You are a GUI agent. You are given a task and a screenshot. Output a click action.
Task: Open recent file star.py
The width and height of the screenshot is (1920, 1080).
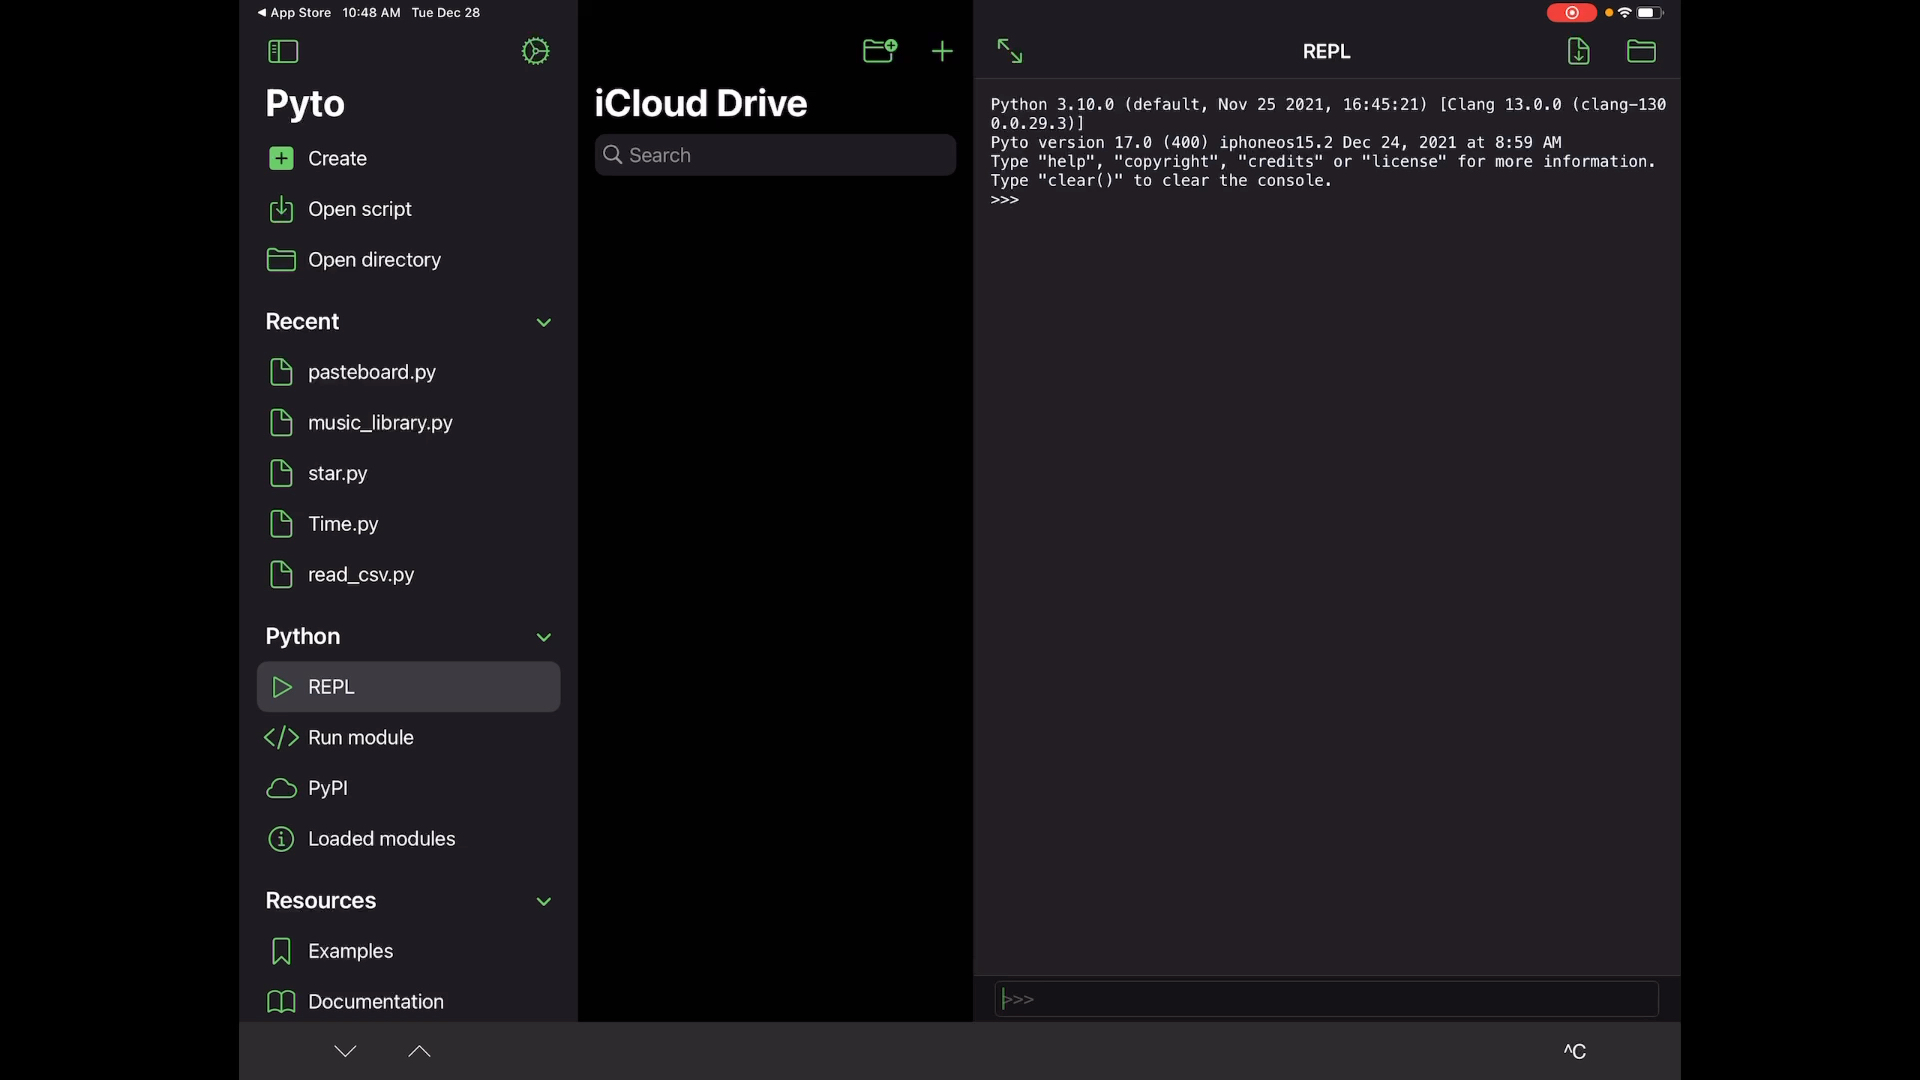[408, 473]
